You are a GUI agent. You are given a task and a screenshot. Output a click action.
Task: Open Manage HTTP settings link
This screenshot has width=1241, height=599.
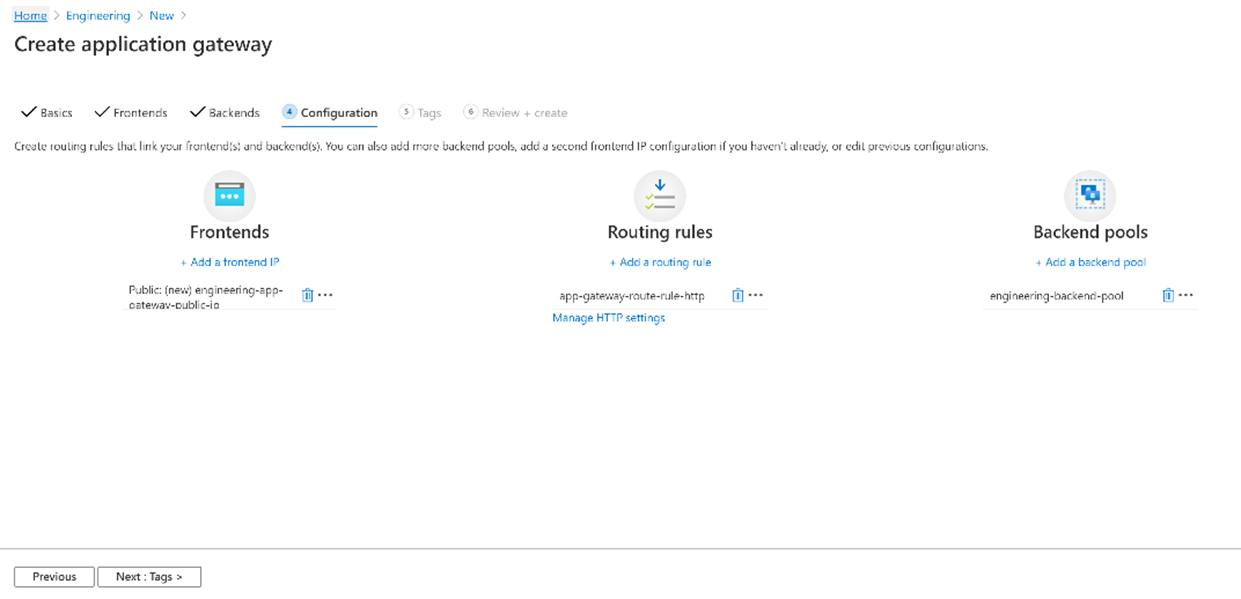click(608, 318)
